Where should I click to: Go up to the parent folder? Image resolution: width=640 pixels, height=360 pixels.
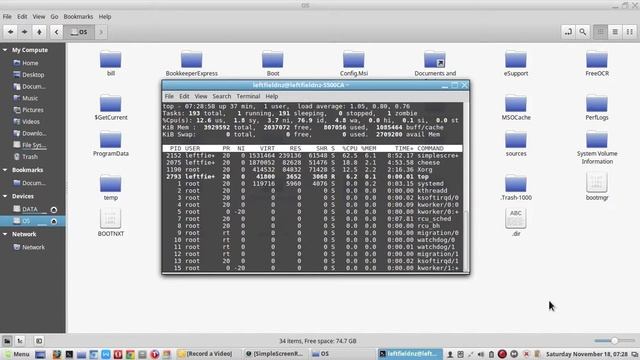[39, 32]
